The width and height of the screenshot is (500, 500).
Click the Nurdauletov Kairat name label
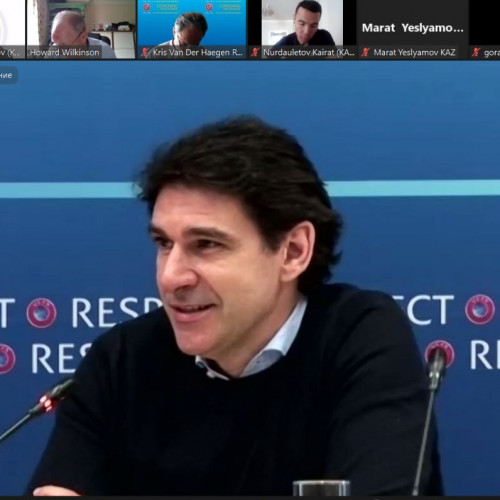[309, 52]
